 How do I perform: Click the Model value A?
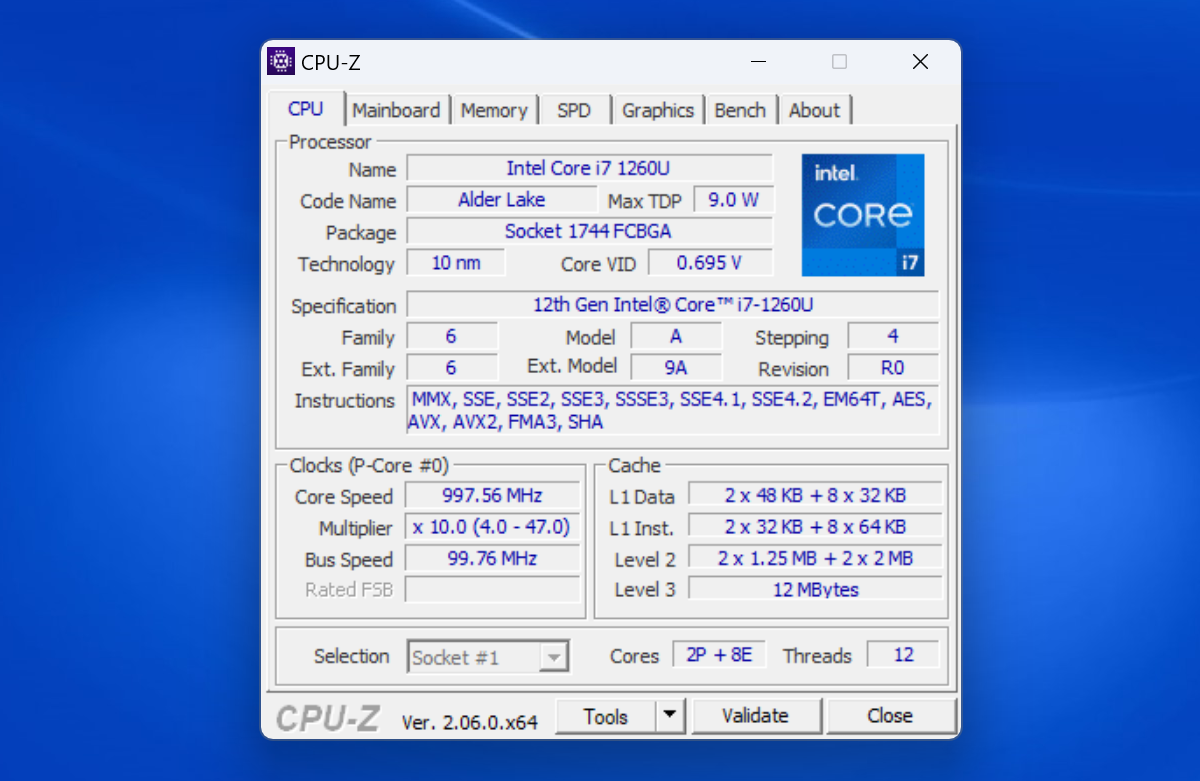676,337
